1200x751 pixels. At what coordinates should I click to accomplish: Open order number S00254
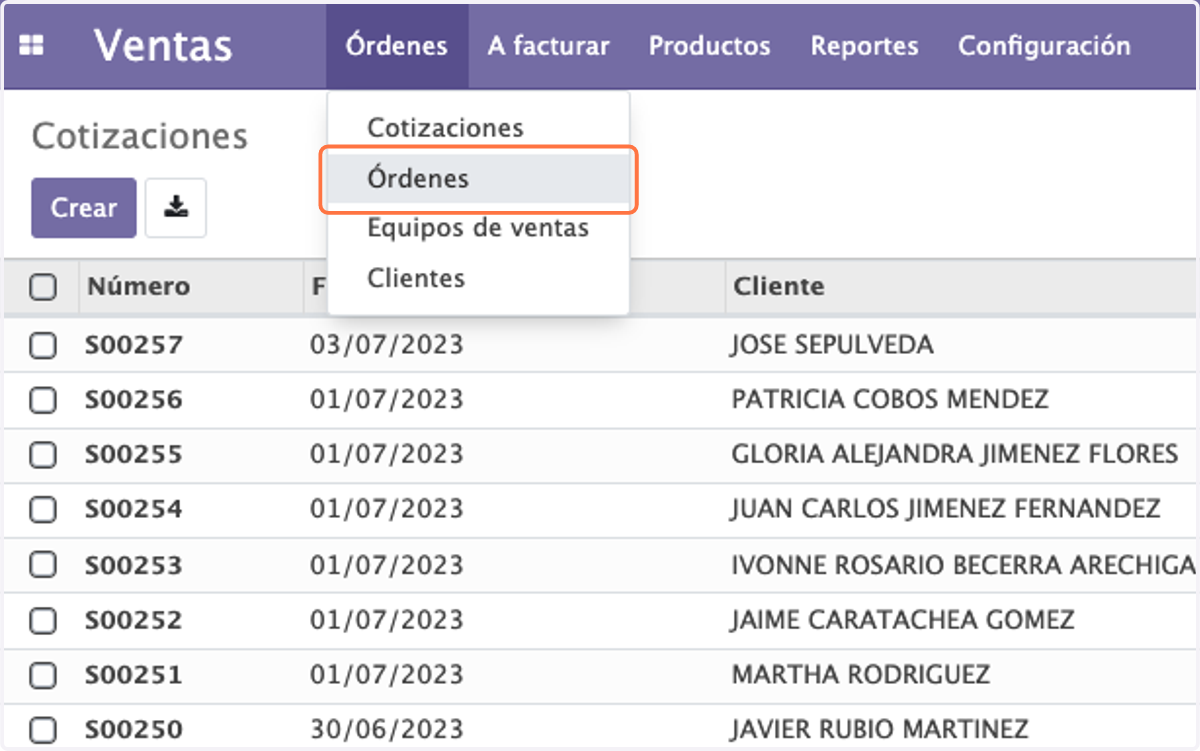click(134, 510)
